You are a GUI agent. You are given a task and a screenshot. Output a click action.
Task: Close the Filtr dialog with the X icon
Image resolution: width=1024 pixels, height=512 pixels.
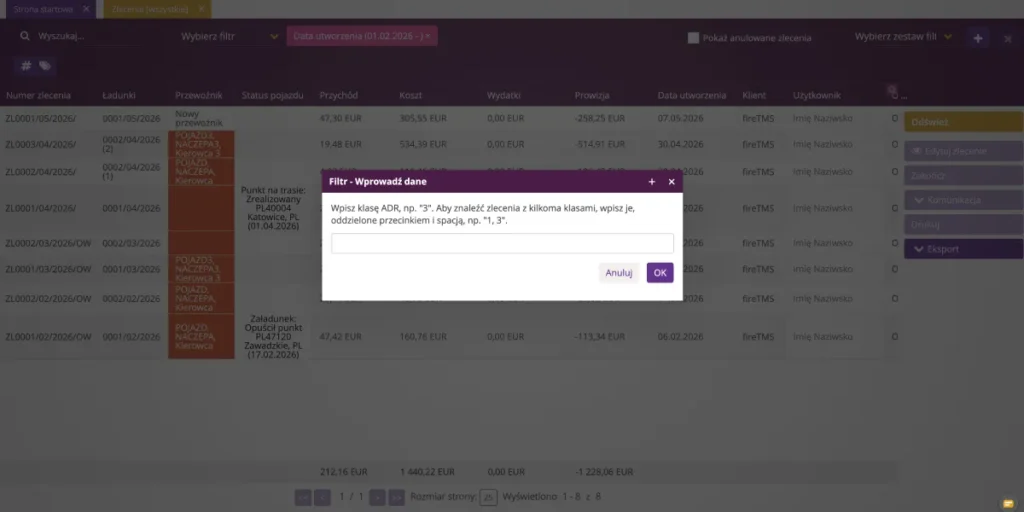671,182
